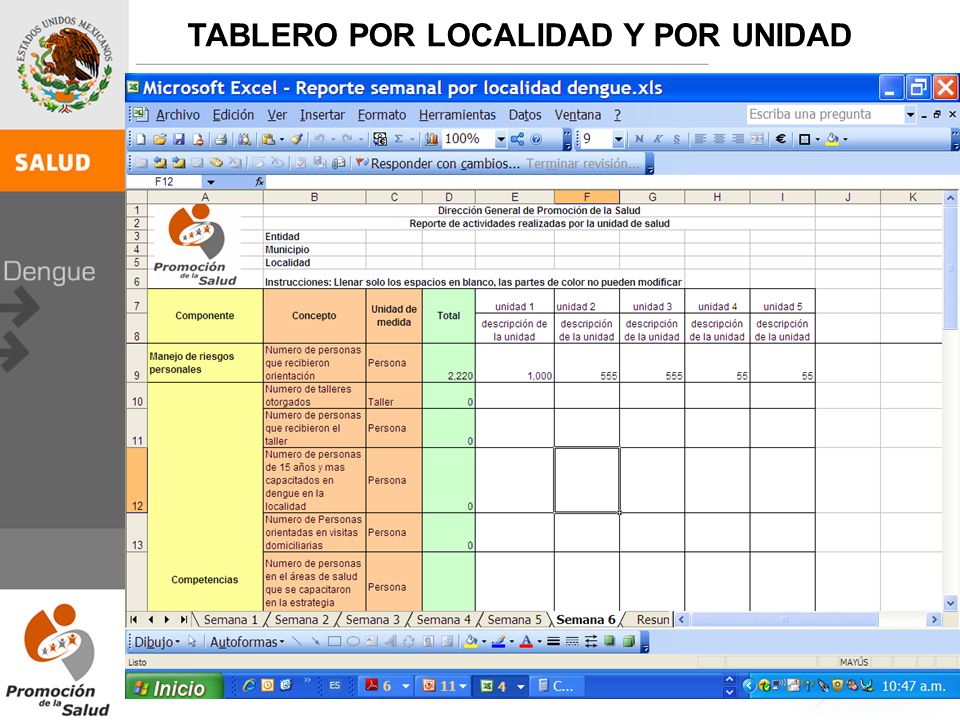
Task: Select column F header
Action: pyautogui.click(x=587, y=197)
